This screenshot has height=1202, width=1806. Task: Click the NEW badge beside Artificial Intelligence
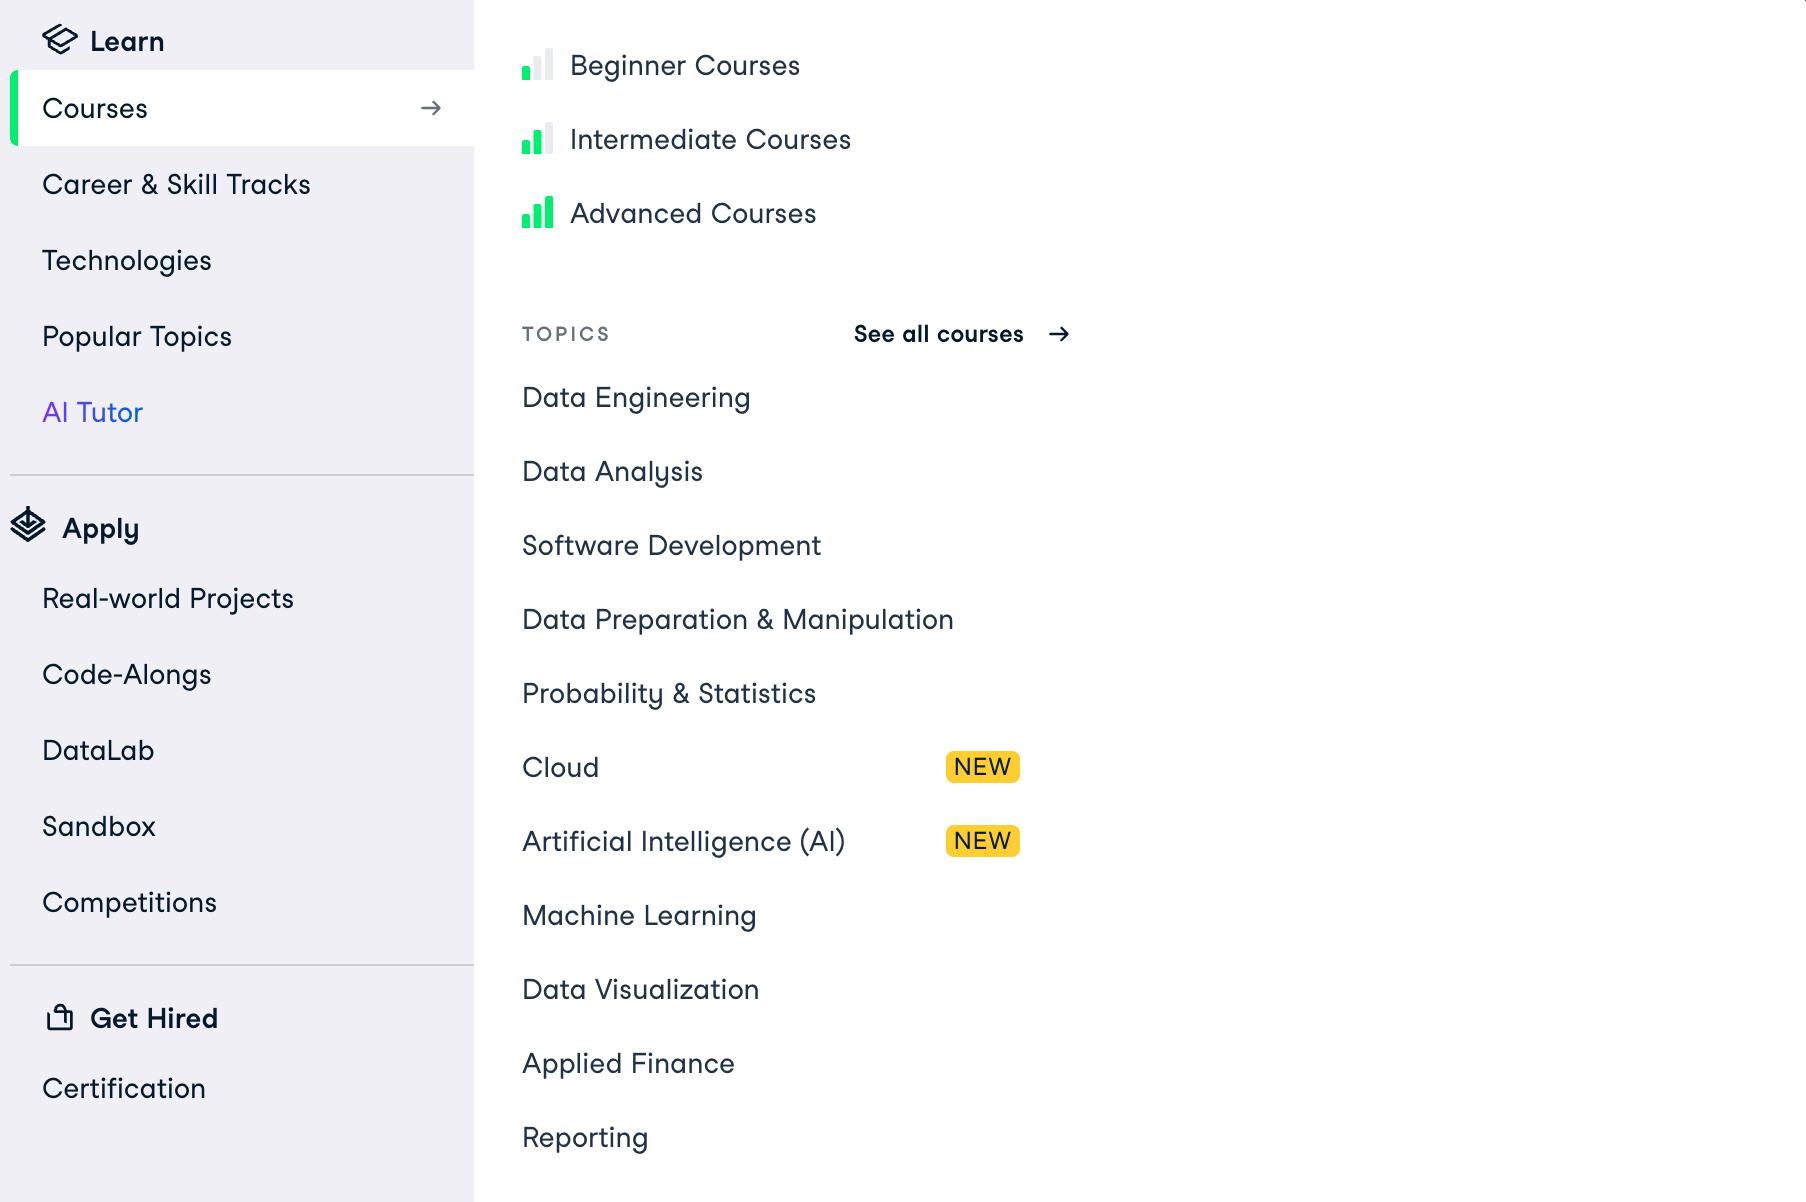click(x=982, y=841)
